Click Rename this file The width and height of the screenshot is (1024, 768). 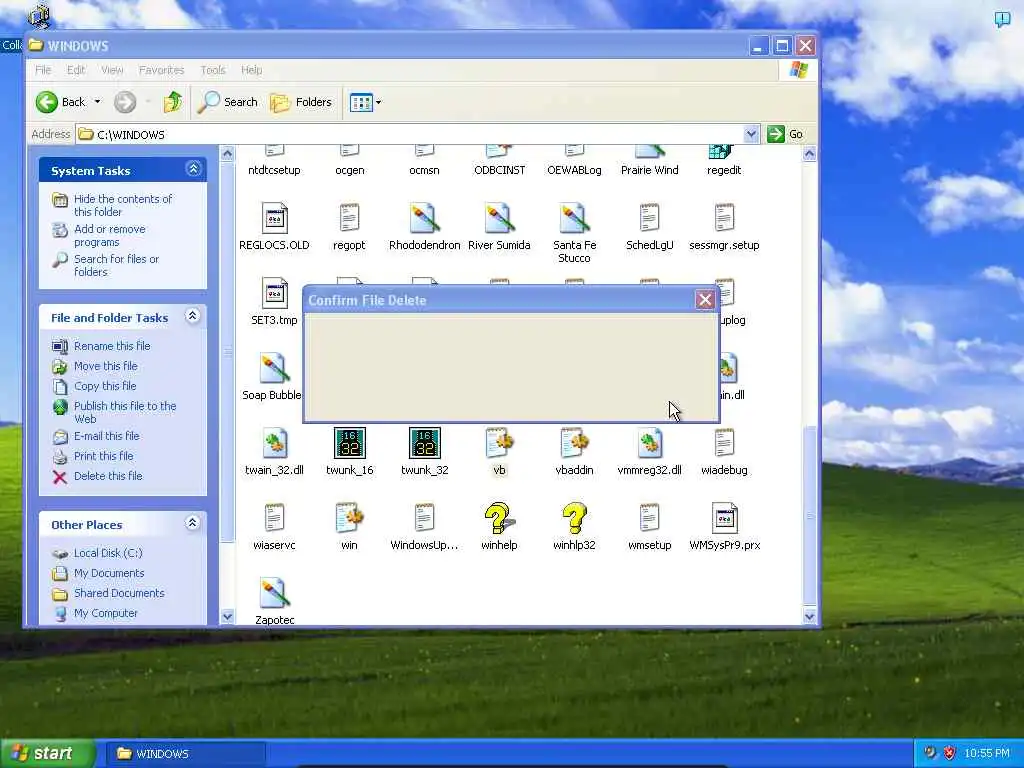pyautogui.click(x=112, y=346)
